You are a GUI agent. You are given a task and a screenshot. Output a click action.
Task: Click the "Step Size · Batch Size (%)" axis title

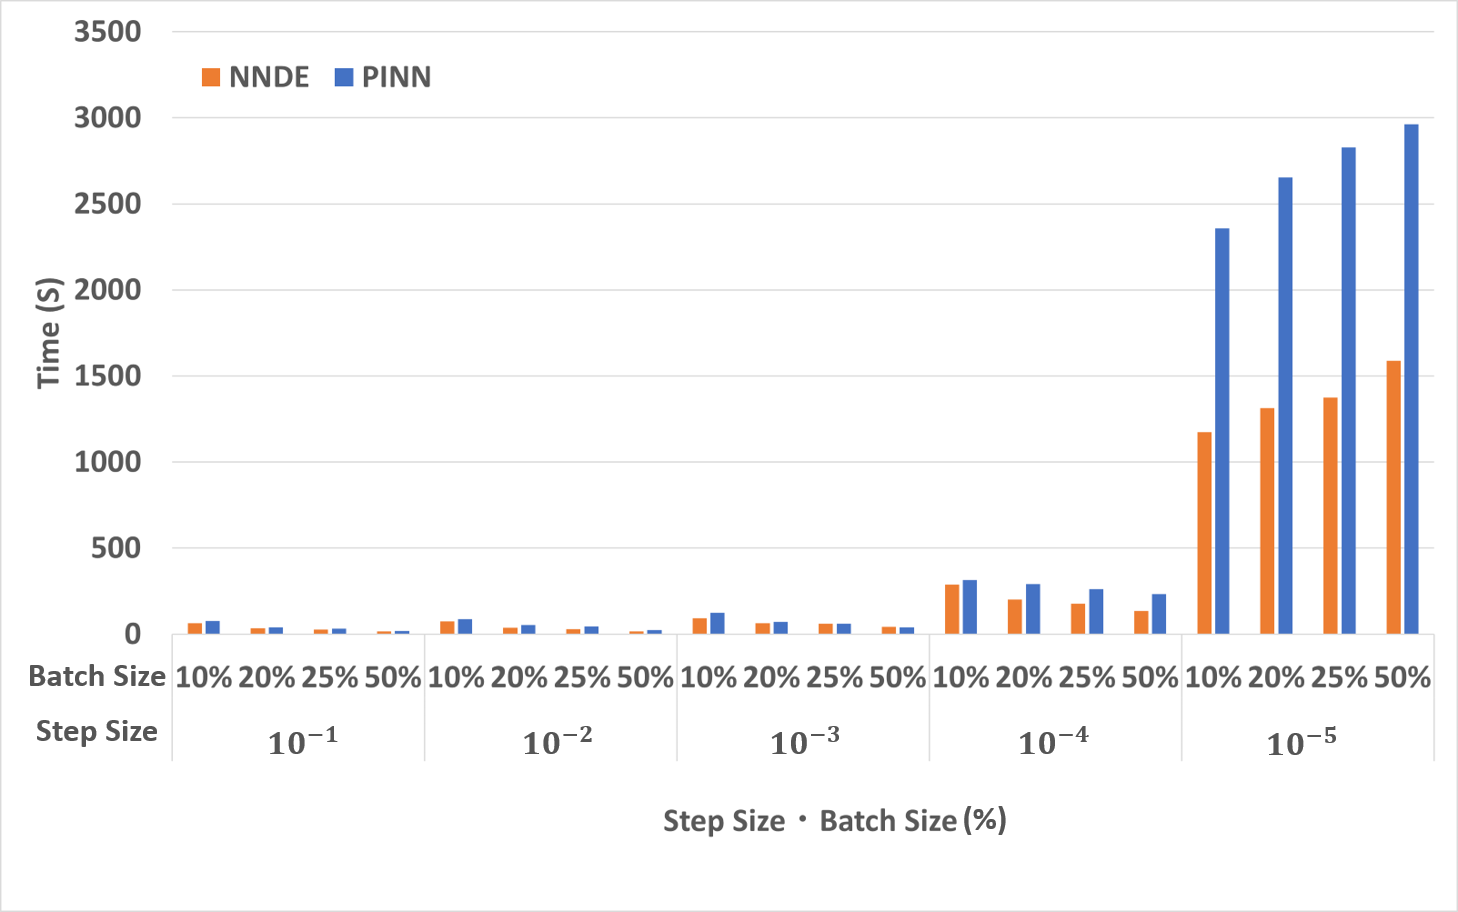pos(835,821)
